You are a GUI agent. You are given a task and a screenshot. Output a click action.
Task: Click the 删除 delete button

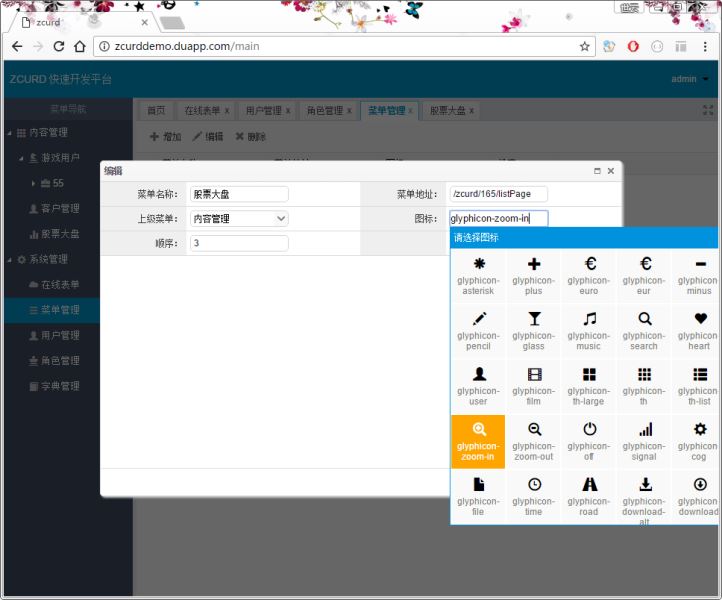(250, 137)
